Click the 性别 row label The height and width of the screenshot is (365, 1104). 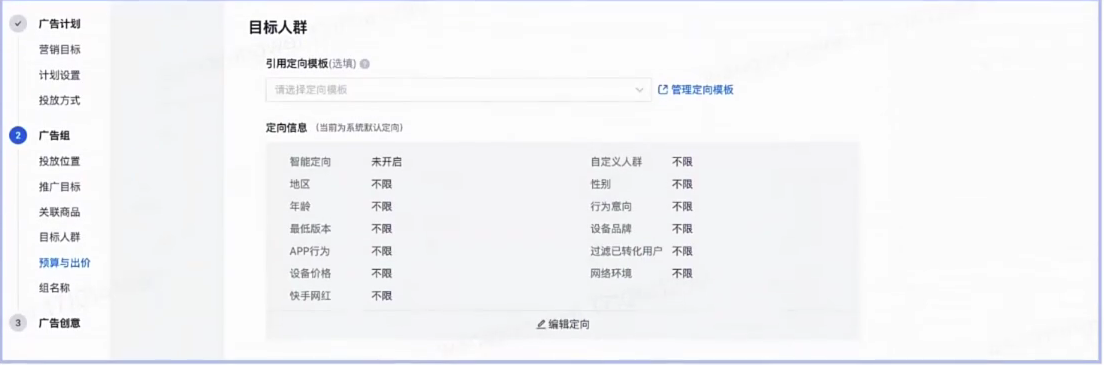[601, 184]
